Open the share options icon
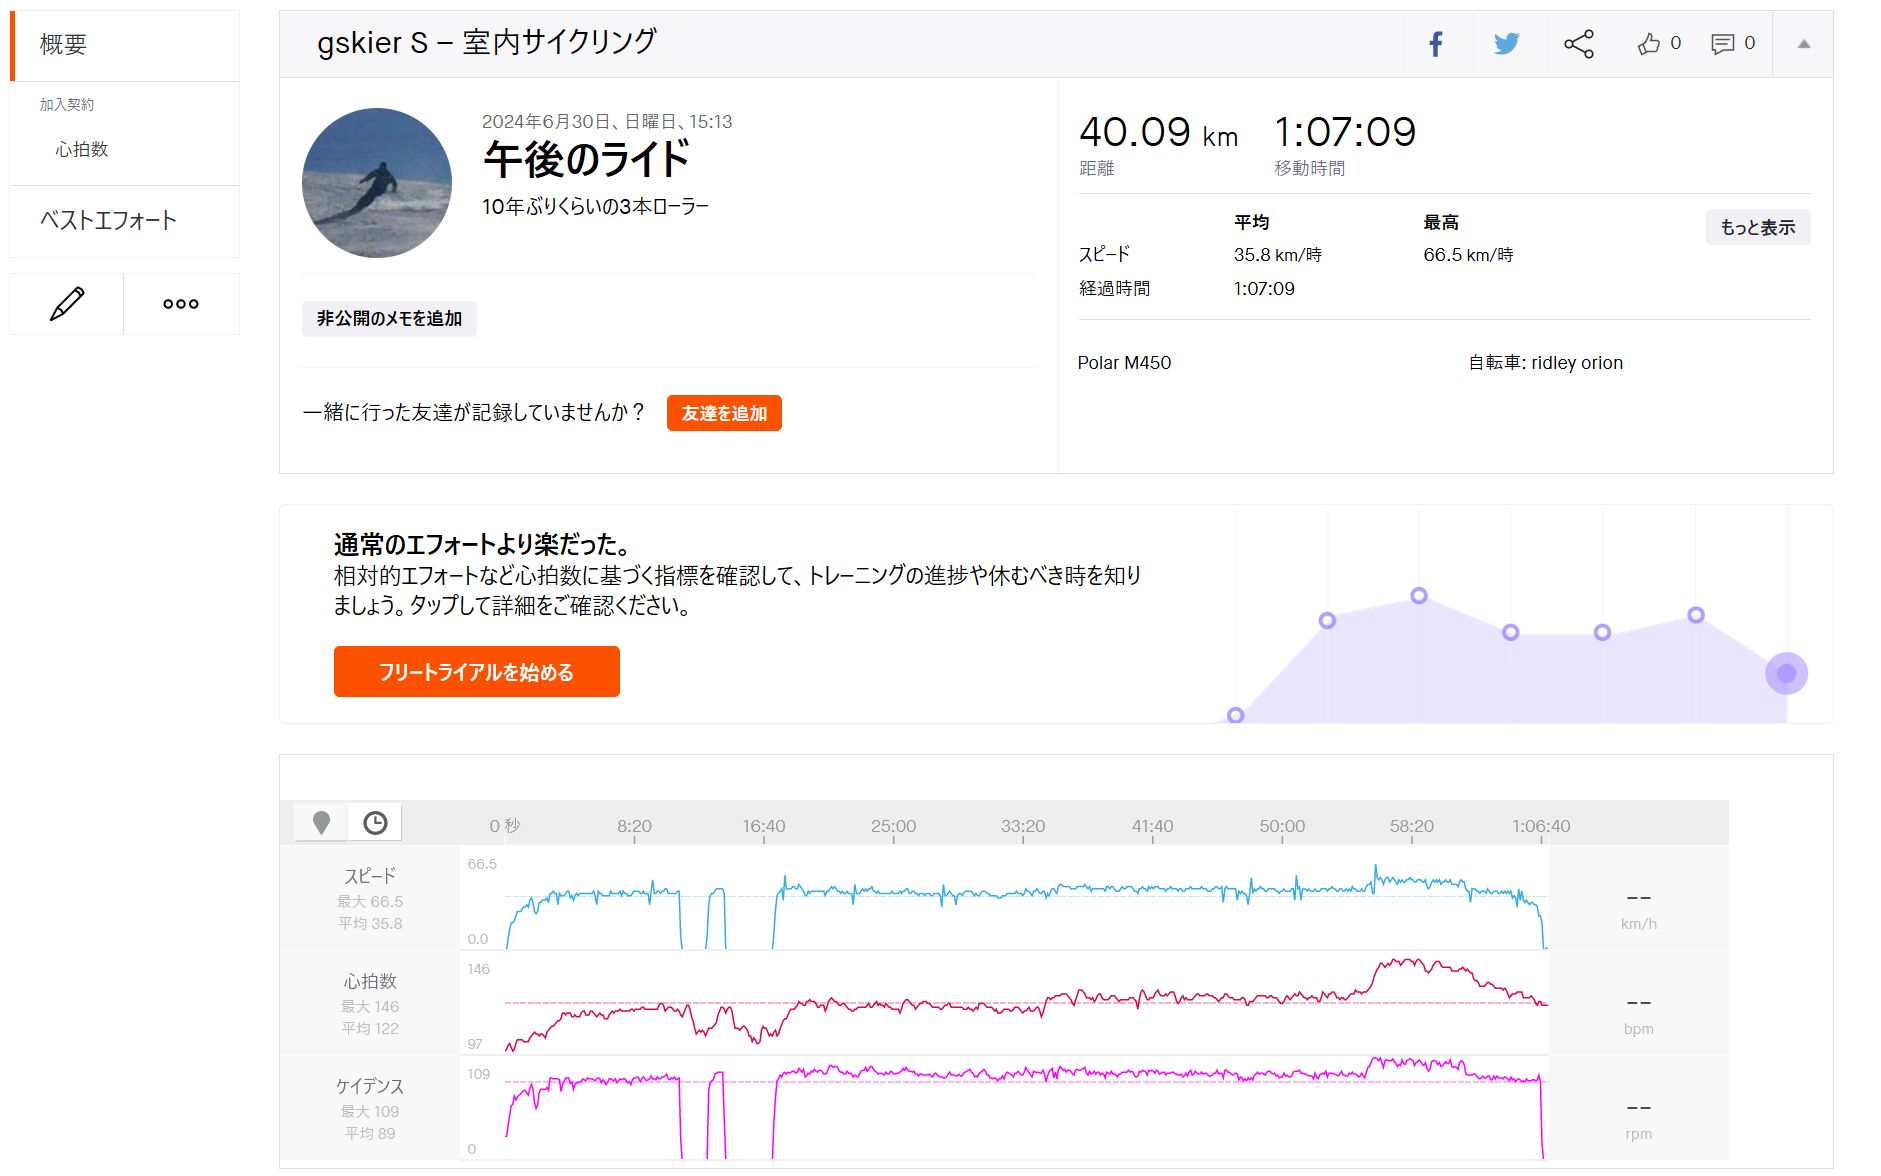 point(1578,44)
